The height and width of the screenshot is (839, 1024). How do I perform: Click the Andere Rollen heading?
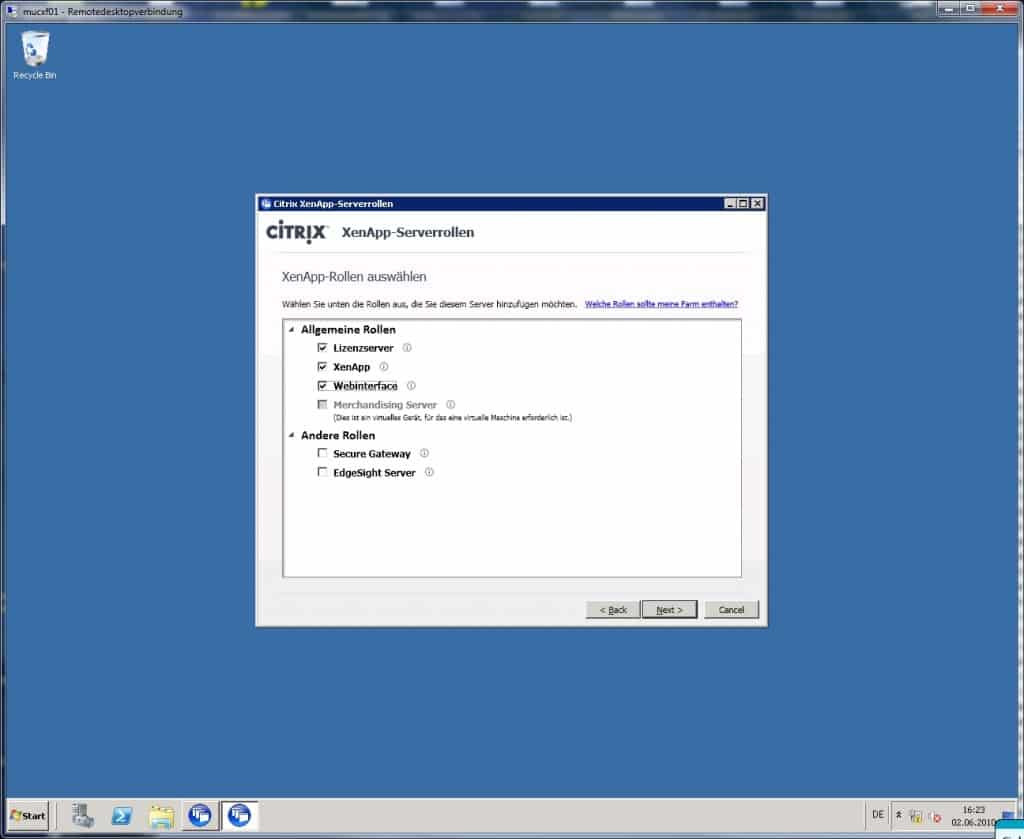338,435
